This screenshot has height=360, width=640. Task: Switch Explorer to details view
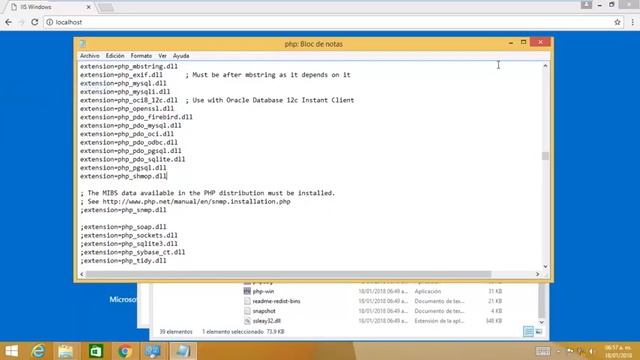[x=528, y=332]
